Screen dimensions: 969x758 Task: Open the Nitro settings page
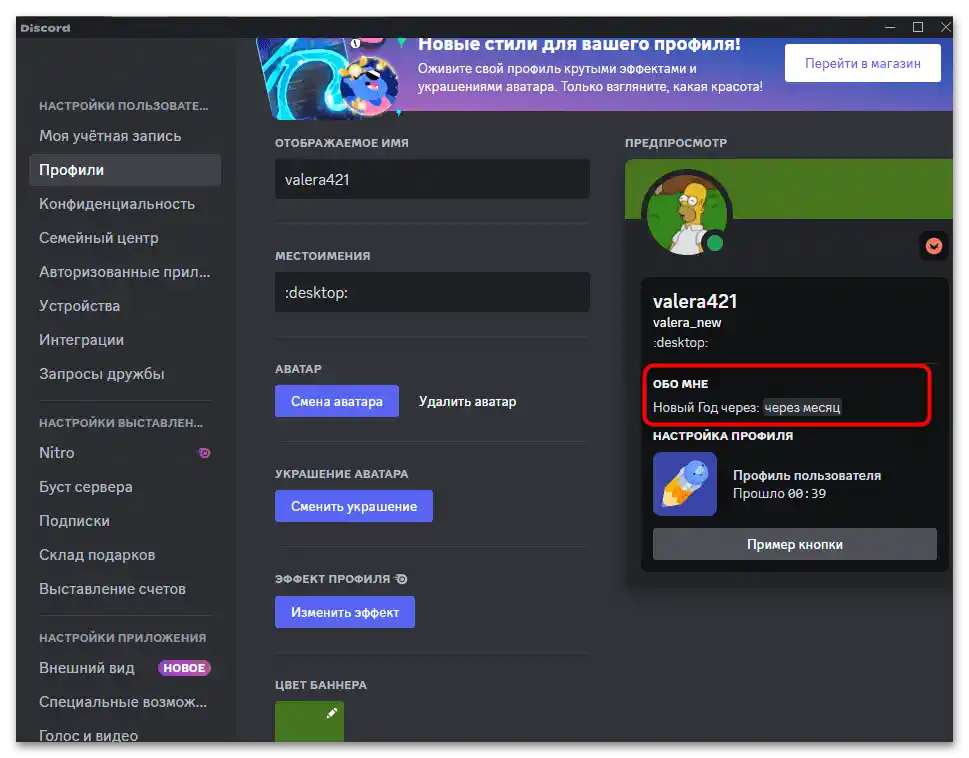click(125, 453)
